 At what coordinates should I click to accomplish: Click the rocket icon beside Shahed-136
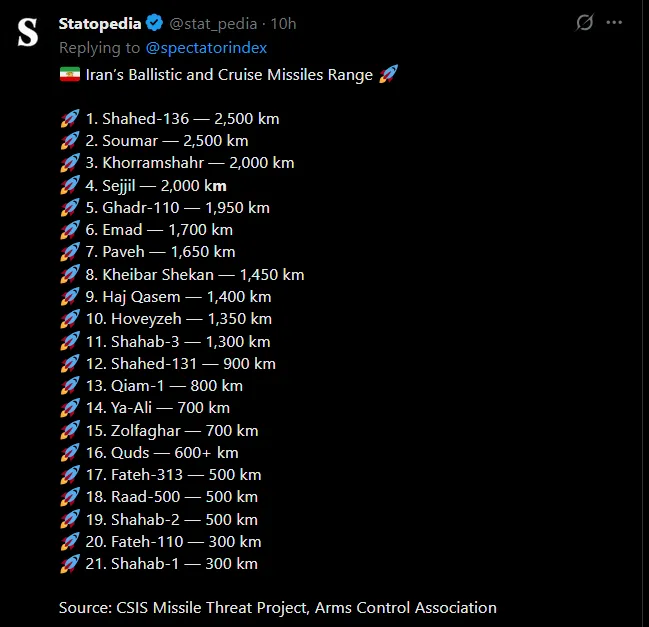coord(70,119)
